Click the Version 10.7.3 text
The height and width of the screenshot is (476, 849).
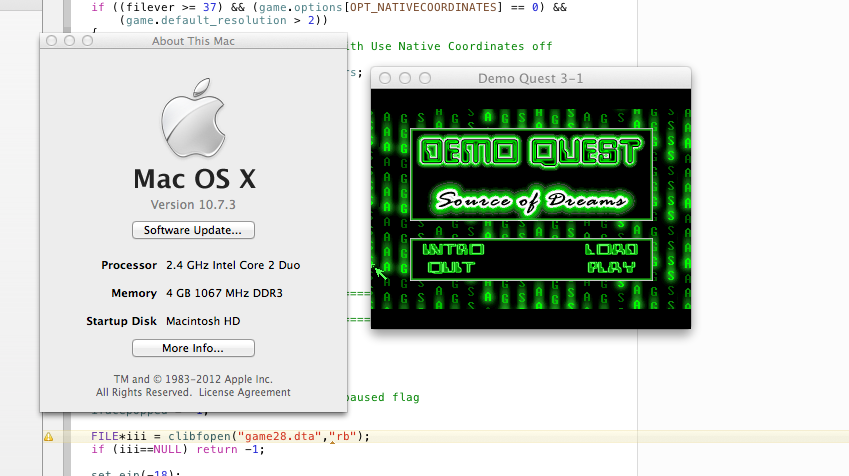(x=193, y=205)
